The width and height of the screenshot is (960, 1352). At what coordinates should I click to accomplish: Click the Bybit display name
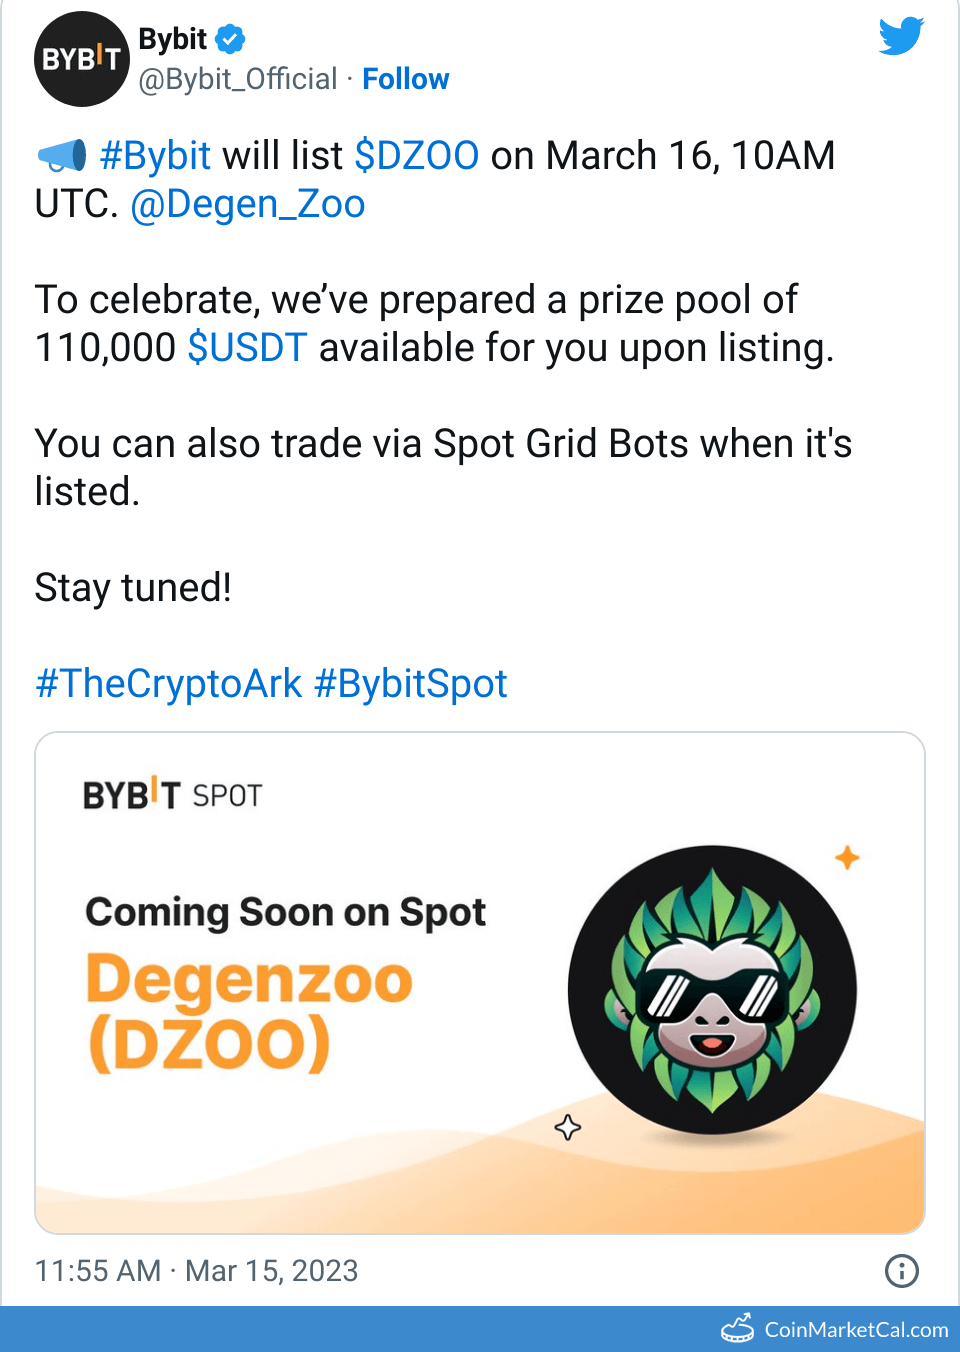[x=172, y=39]
